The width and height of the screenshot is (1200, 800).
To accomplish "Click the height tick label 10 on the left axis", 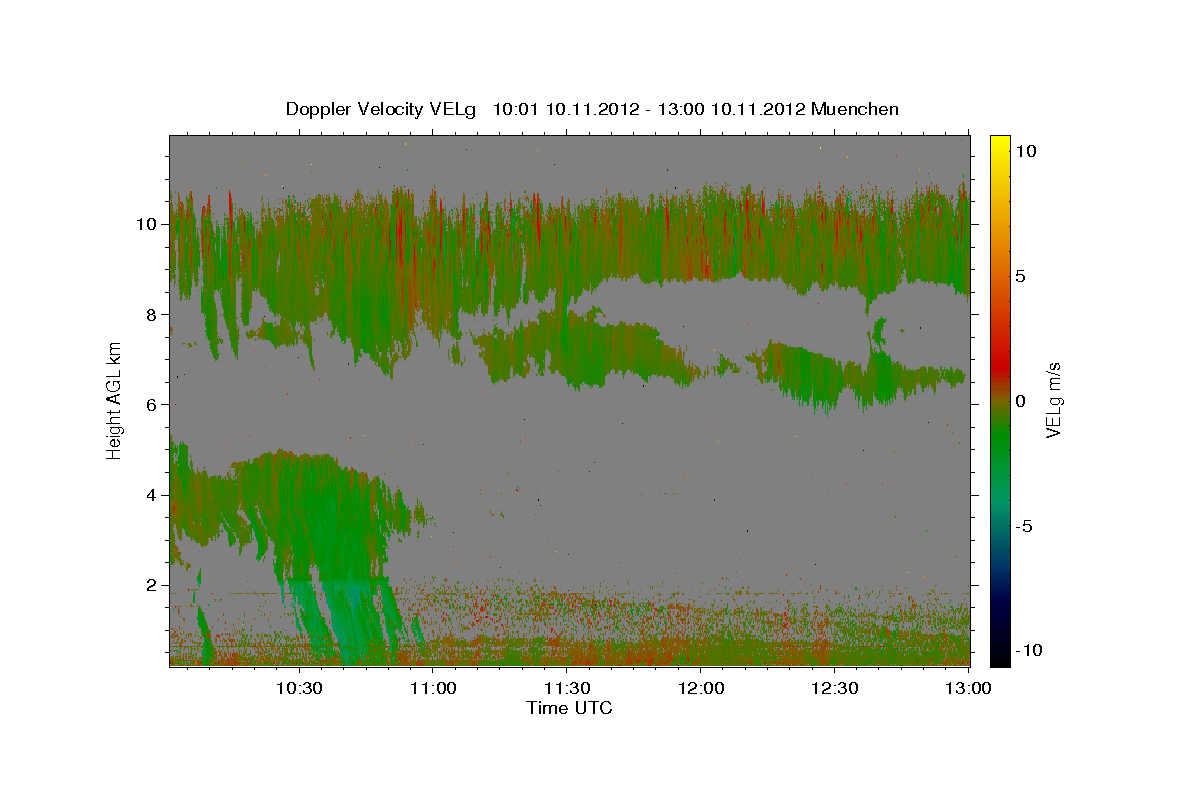I will pyautogui.click(x=149, y=224).
